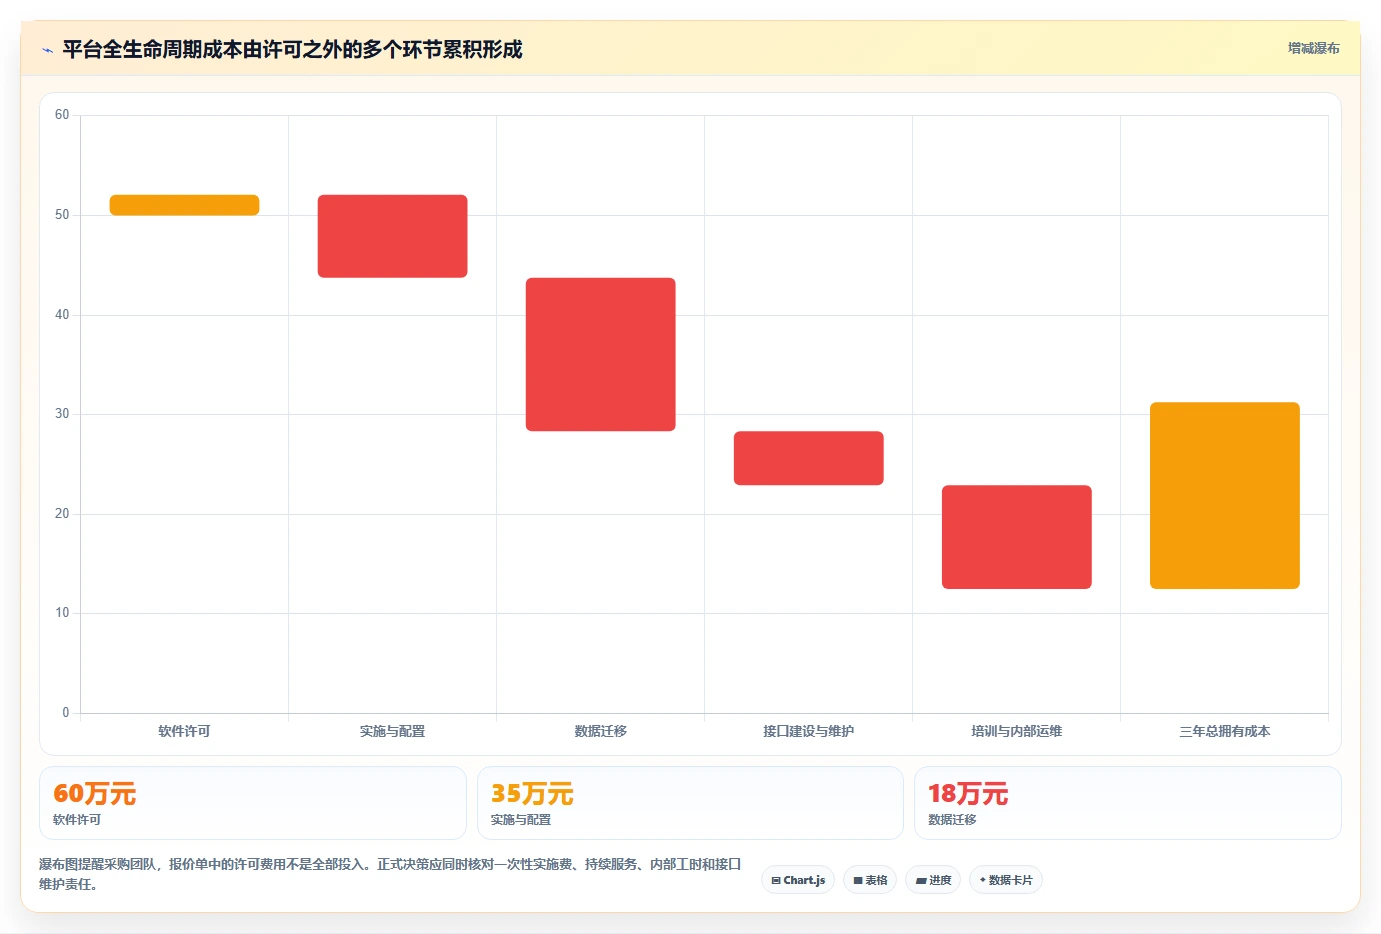Image resolution: width=1381 pixels, height=934 pixels.
Task: Click the 增减瀑布 label in header
Action: pyautogui.click(x=1313, y=48)
